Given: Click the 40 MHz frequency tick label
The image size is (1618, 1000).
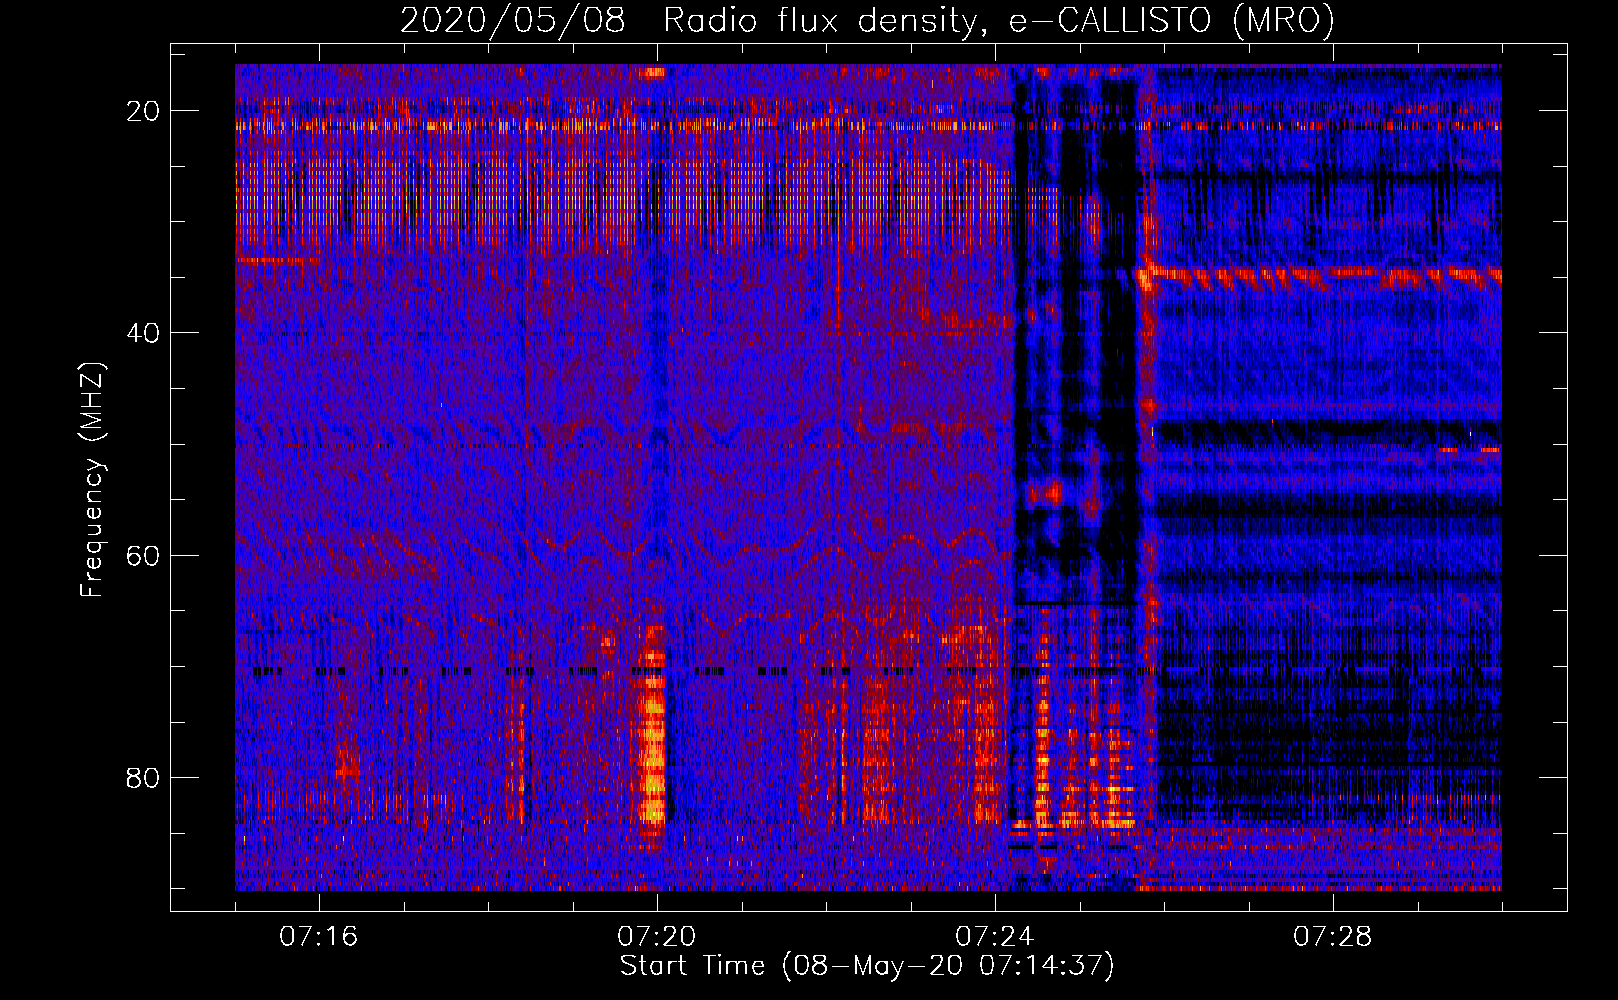Looking at the screenshot, I should point(143,333).
